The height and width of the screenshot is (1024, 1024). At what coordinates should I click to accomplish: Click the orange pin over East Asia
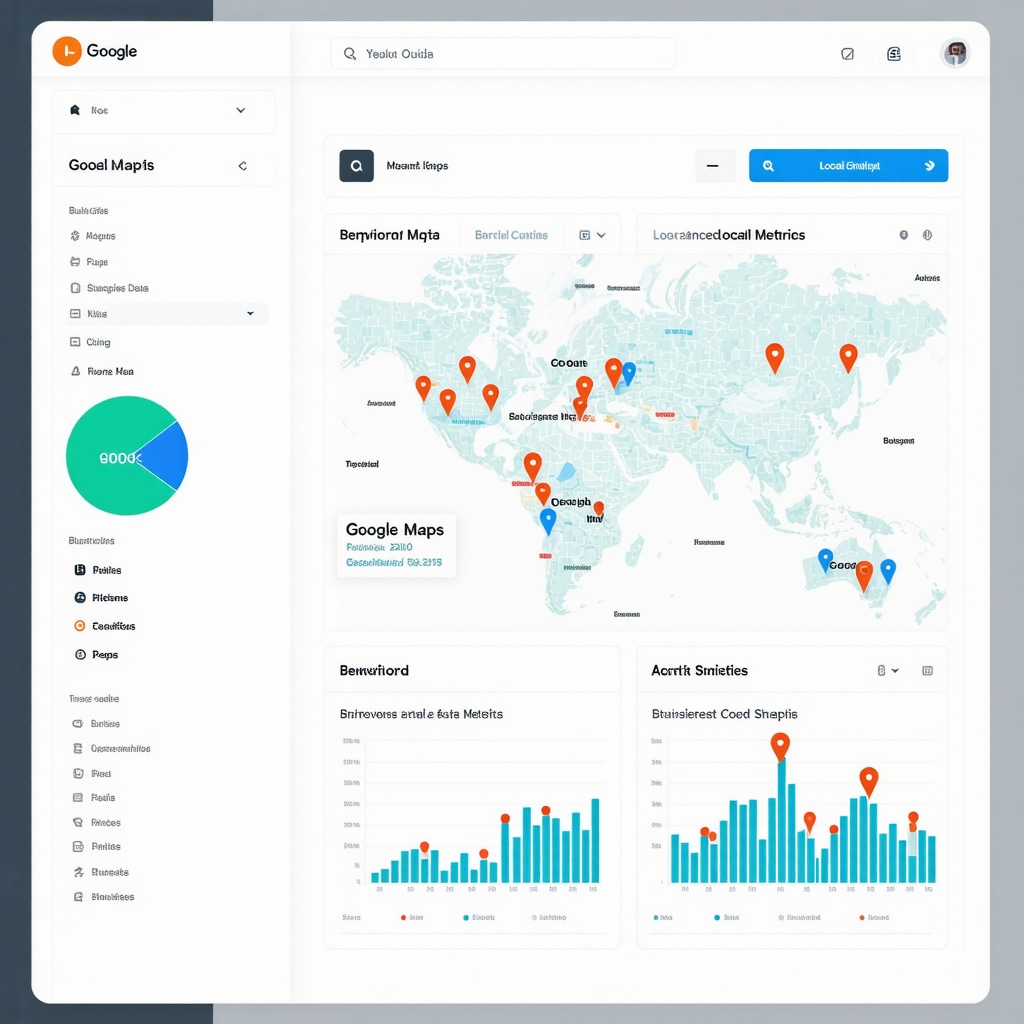pyautogui.click(x=848, y=357)
